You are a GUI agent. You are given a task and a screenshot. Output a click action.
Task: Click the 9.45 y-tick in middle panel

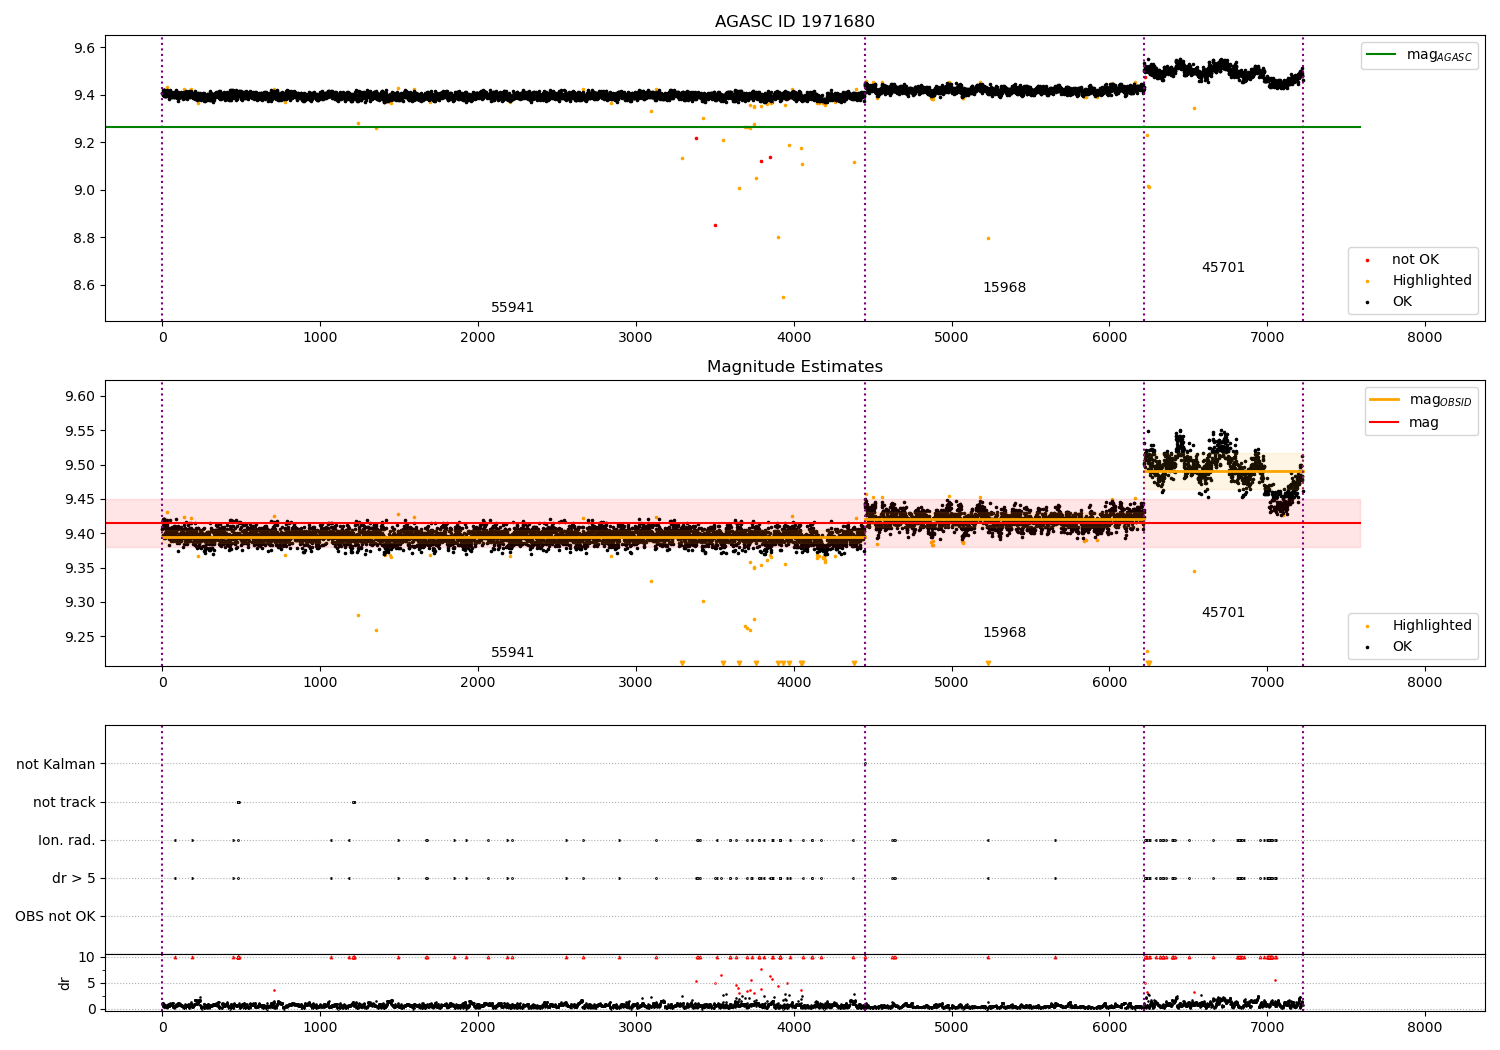[80, 500]
